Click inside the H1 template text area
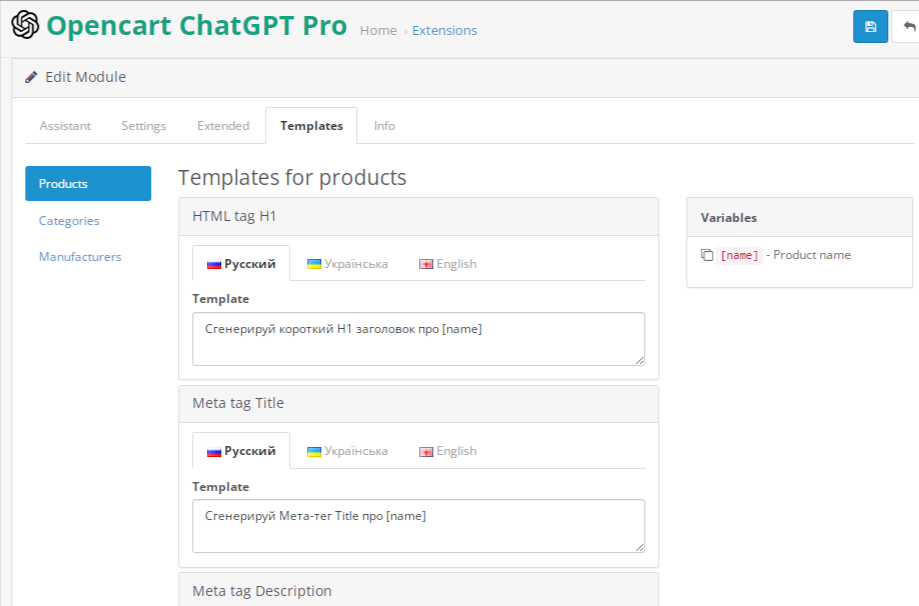Viewport: 919px width, 606px height. click(417, 338)
